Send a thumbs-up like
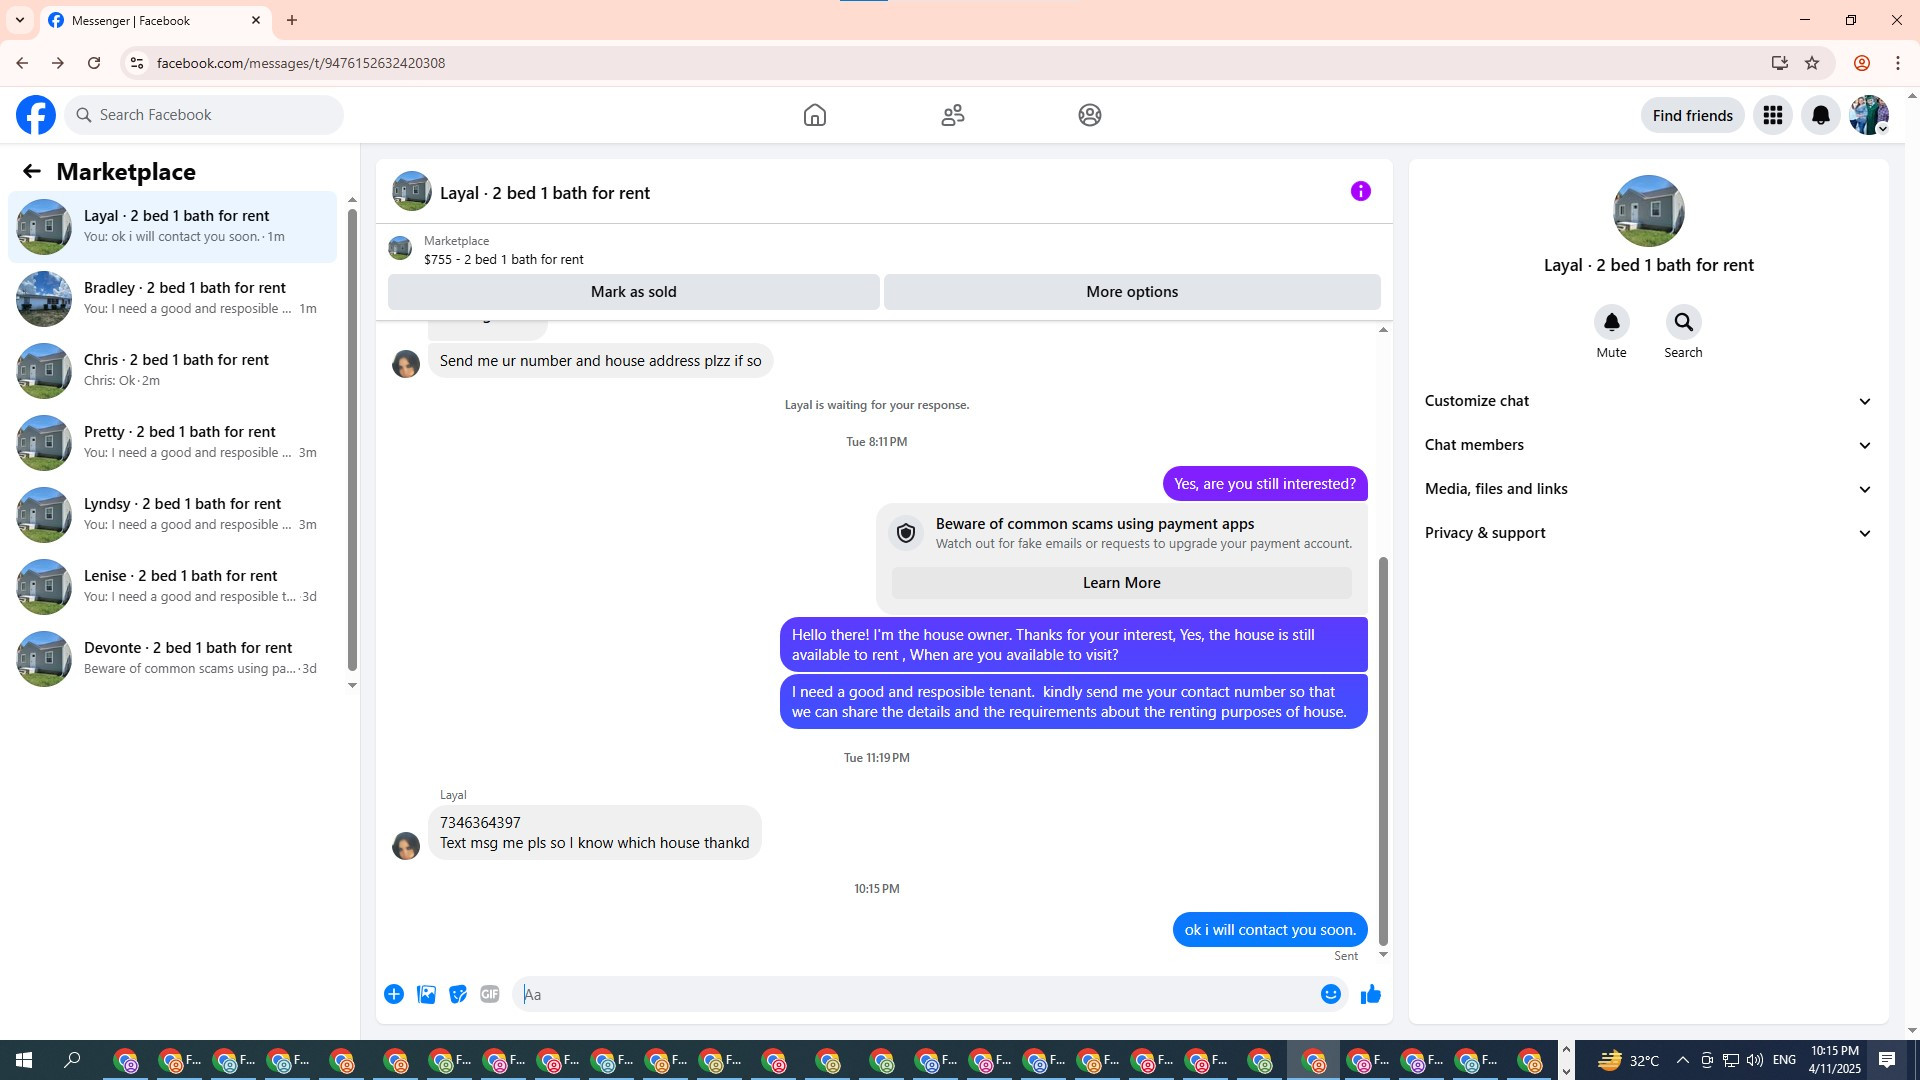Screen dimensions: 1920x1080 1371,994
